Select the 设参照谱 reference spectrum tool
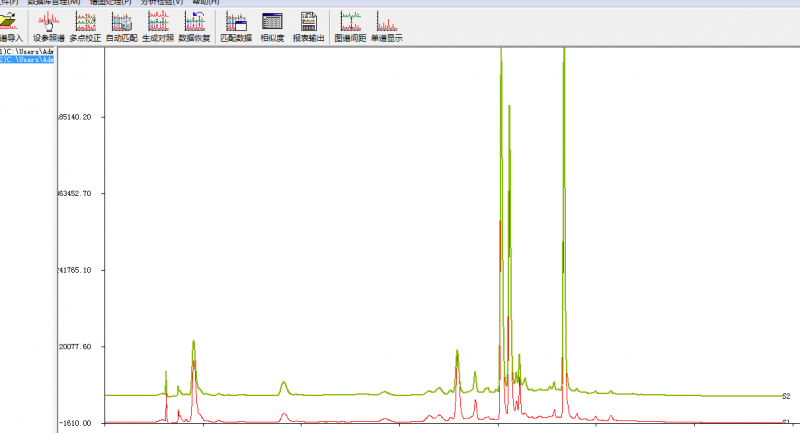This screenshot has height=433, width=800. 48,27
